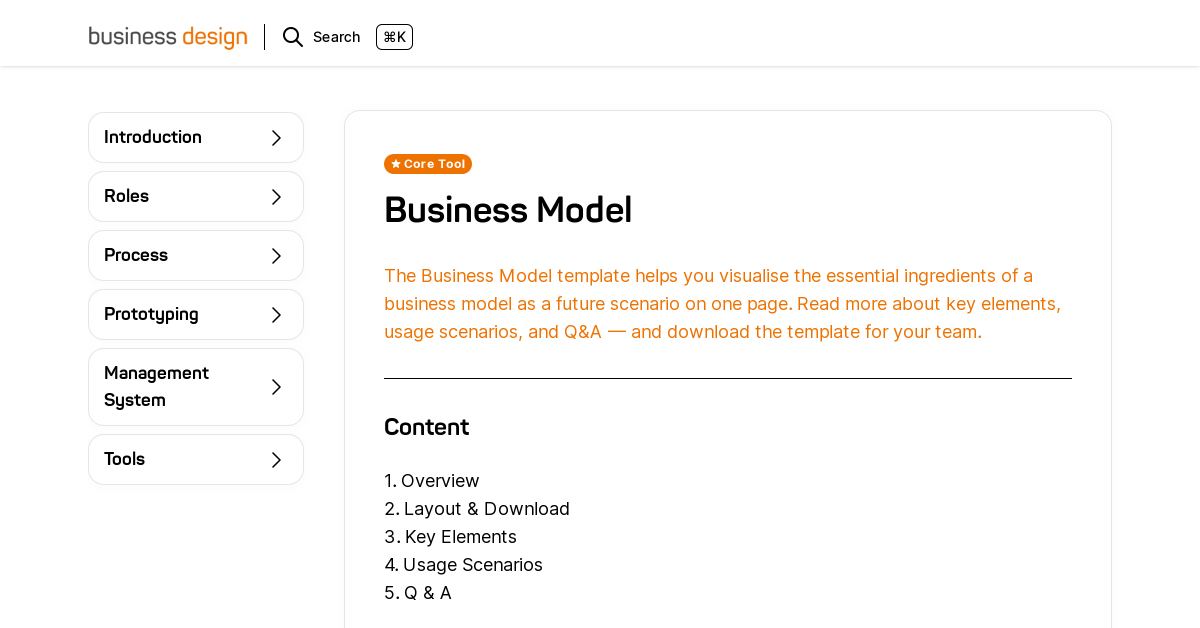Click the ⌘K keyboard shortcut badge
This screenshot has height=628, width=1200.
tap(394, 36)
